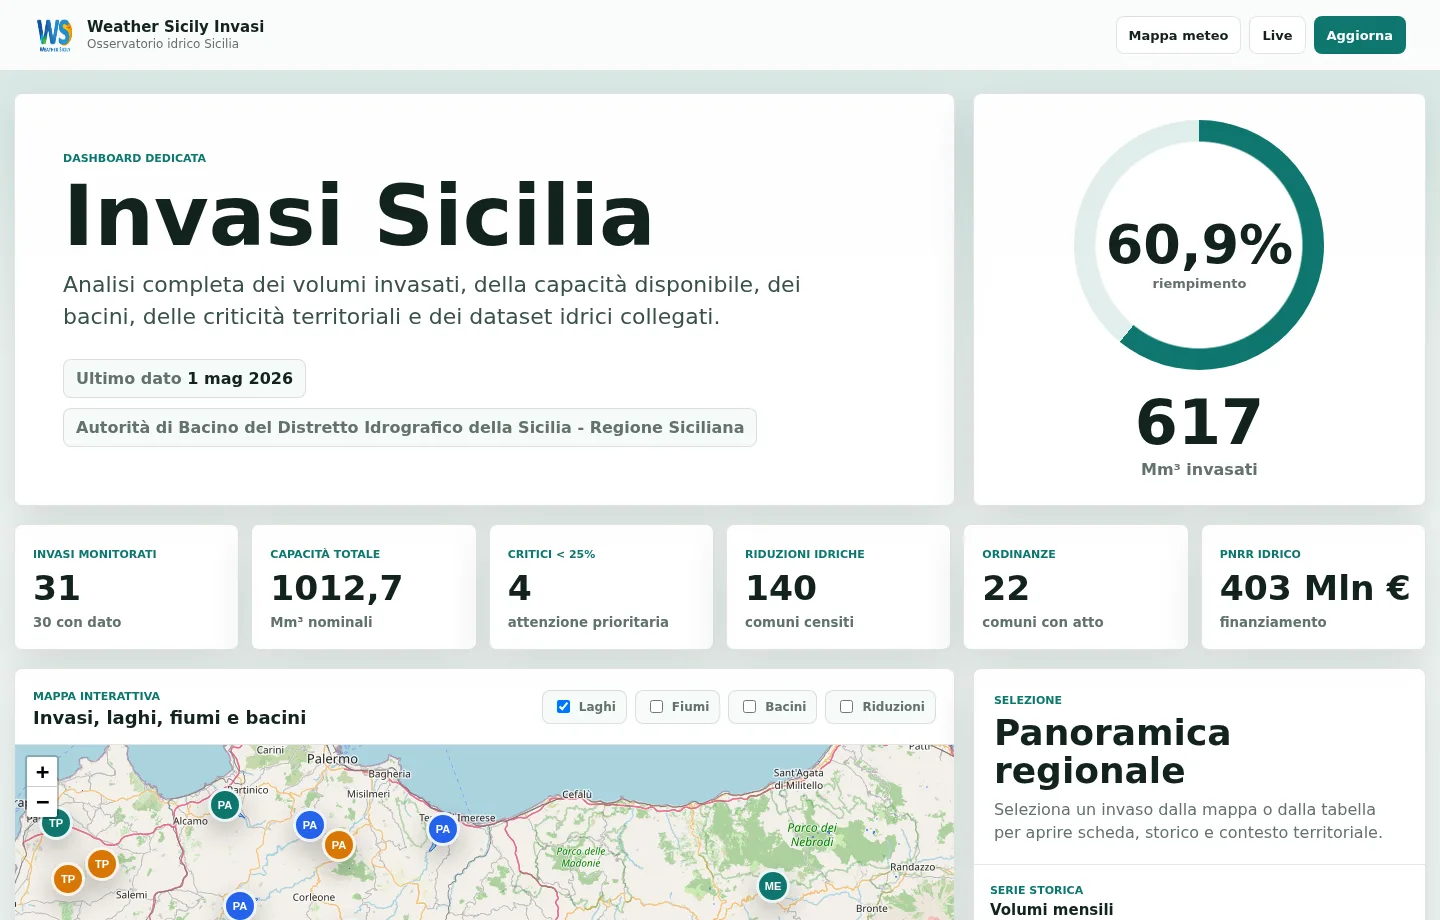Screen dimensions: 1440x920
Task: Click the Aggiorna refresh button
Action: click(1359, 35)
